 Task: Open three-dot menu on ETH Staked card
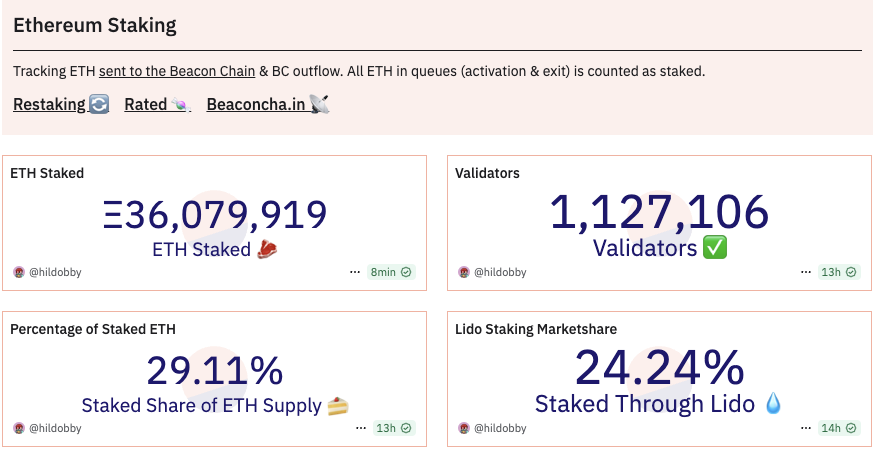coord(355,272)
